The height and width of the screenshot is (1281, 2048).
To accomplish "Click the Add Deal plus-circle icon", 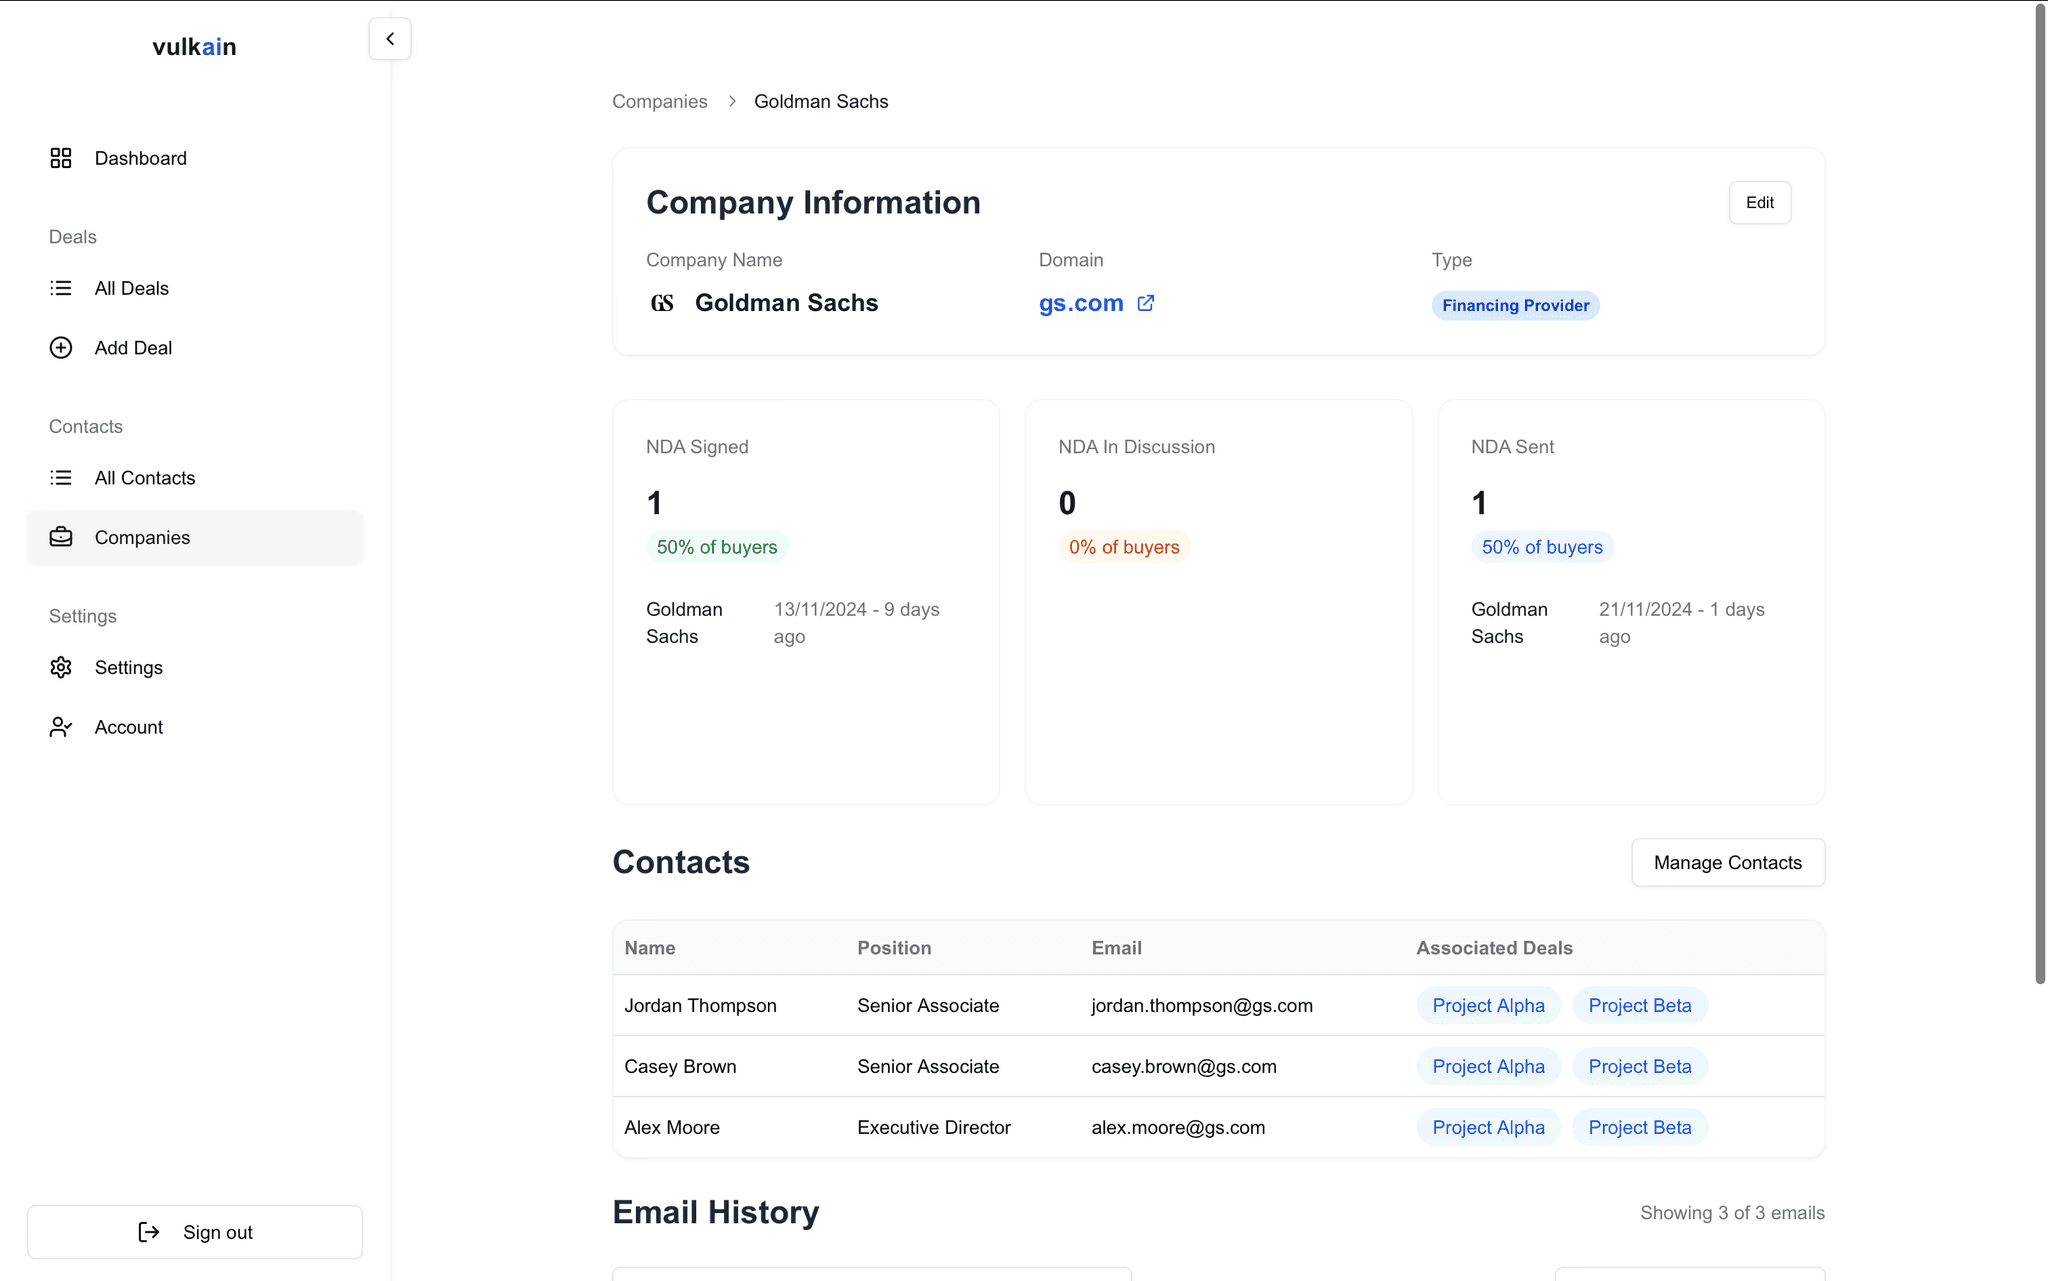I will (x=61, y=348).
